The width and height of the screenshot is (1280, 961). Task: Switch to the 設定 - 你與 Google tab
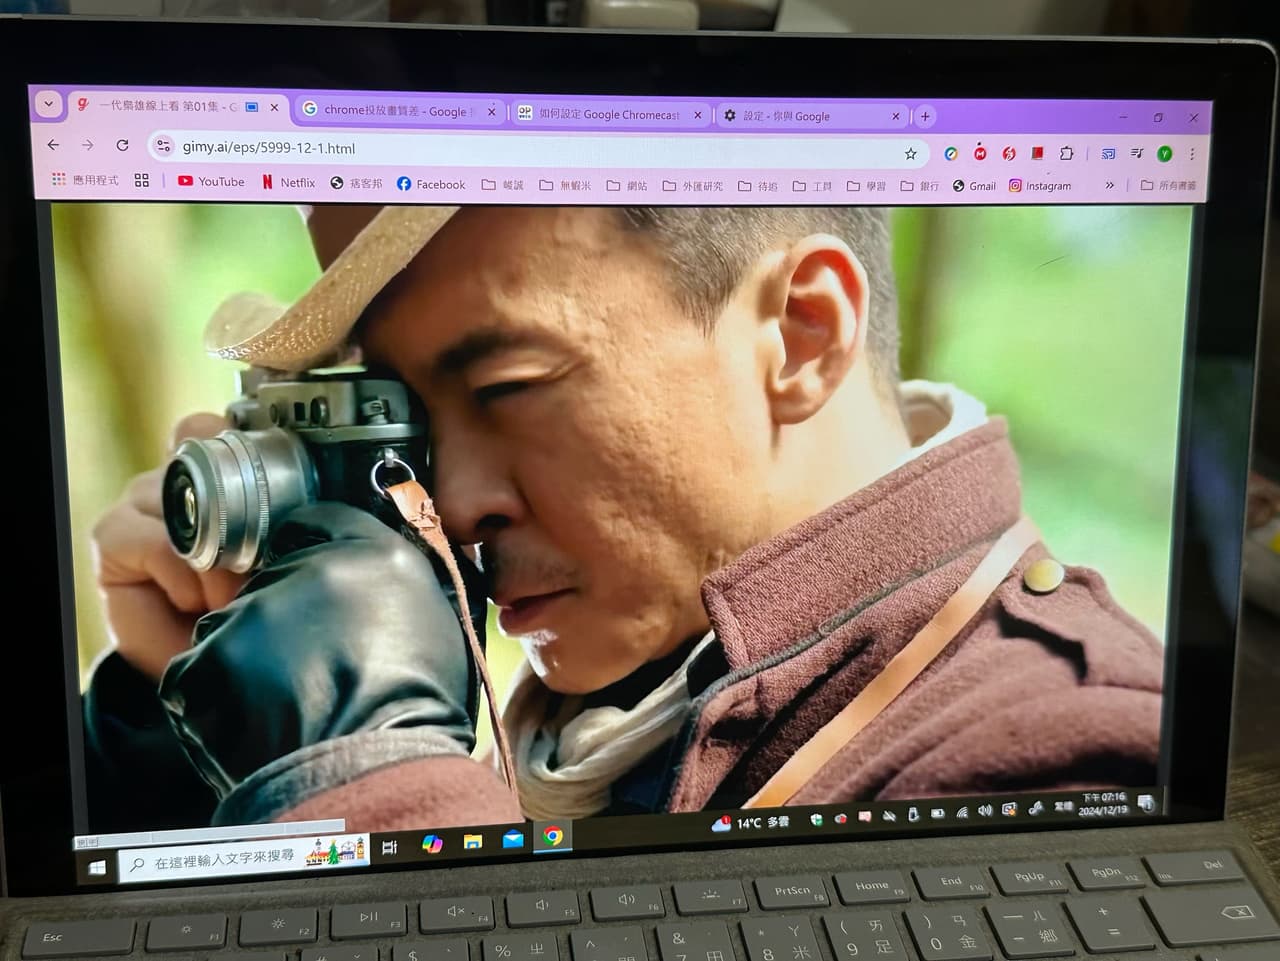(812, 116)
